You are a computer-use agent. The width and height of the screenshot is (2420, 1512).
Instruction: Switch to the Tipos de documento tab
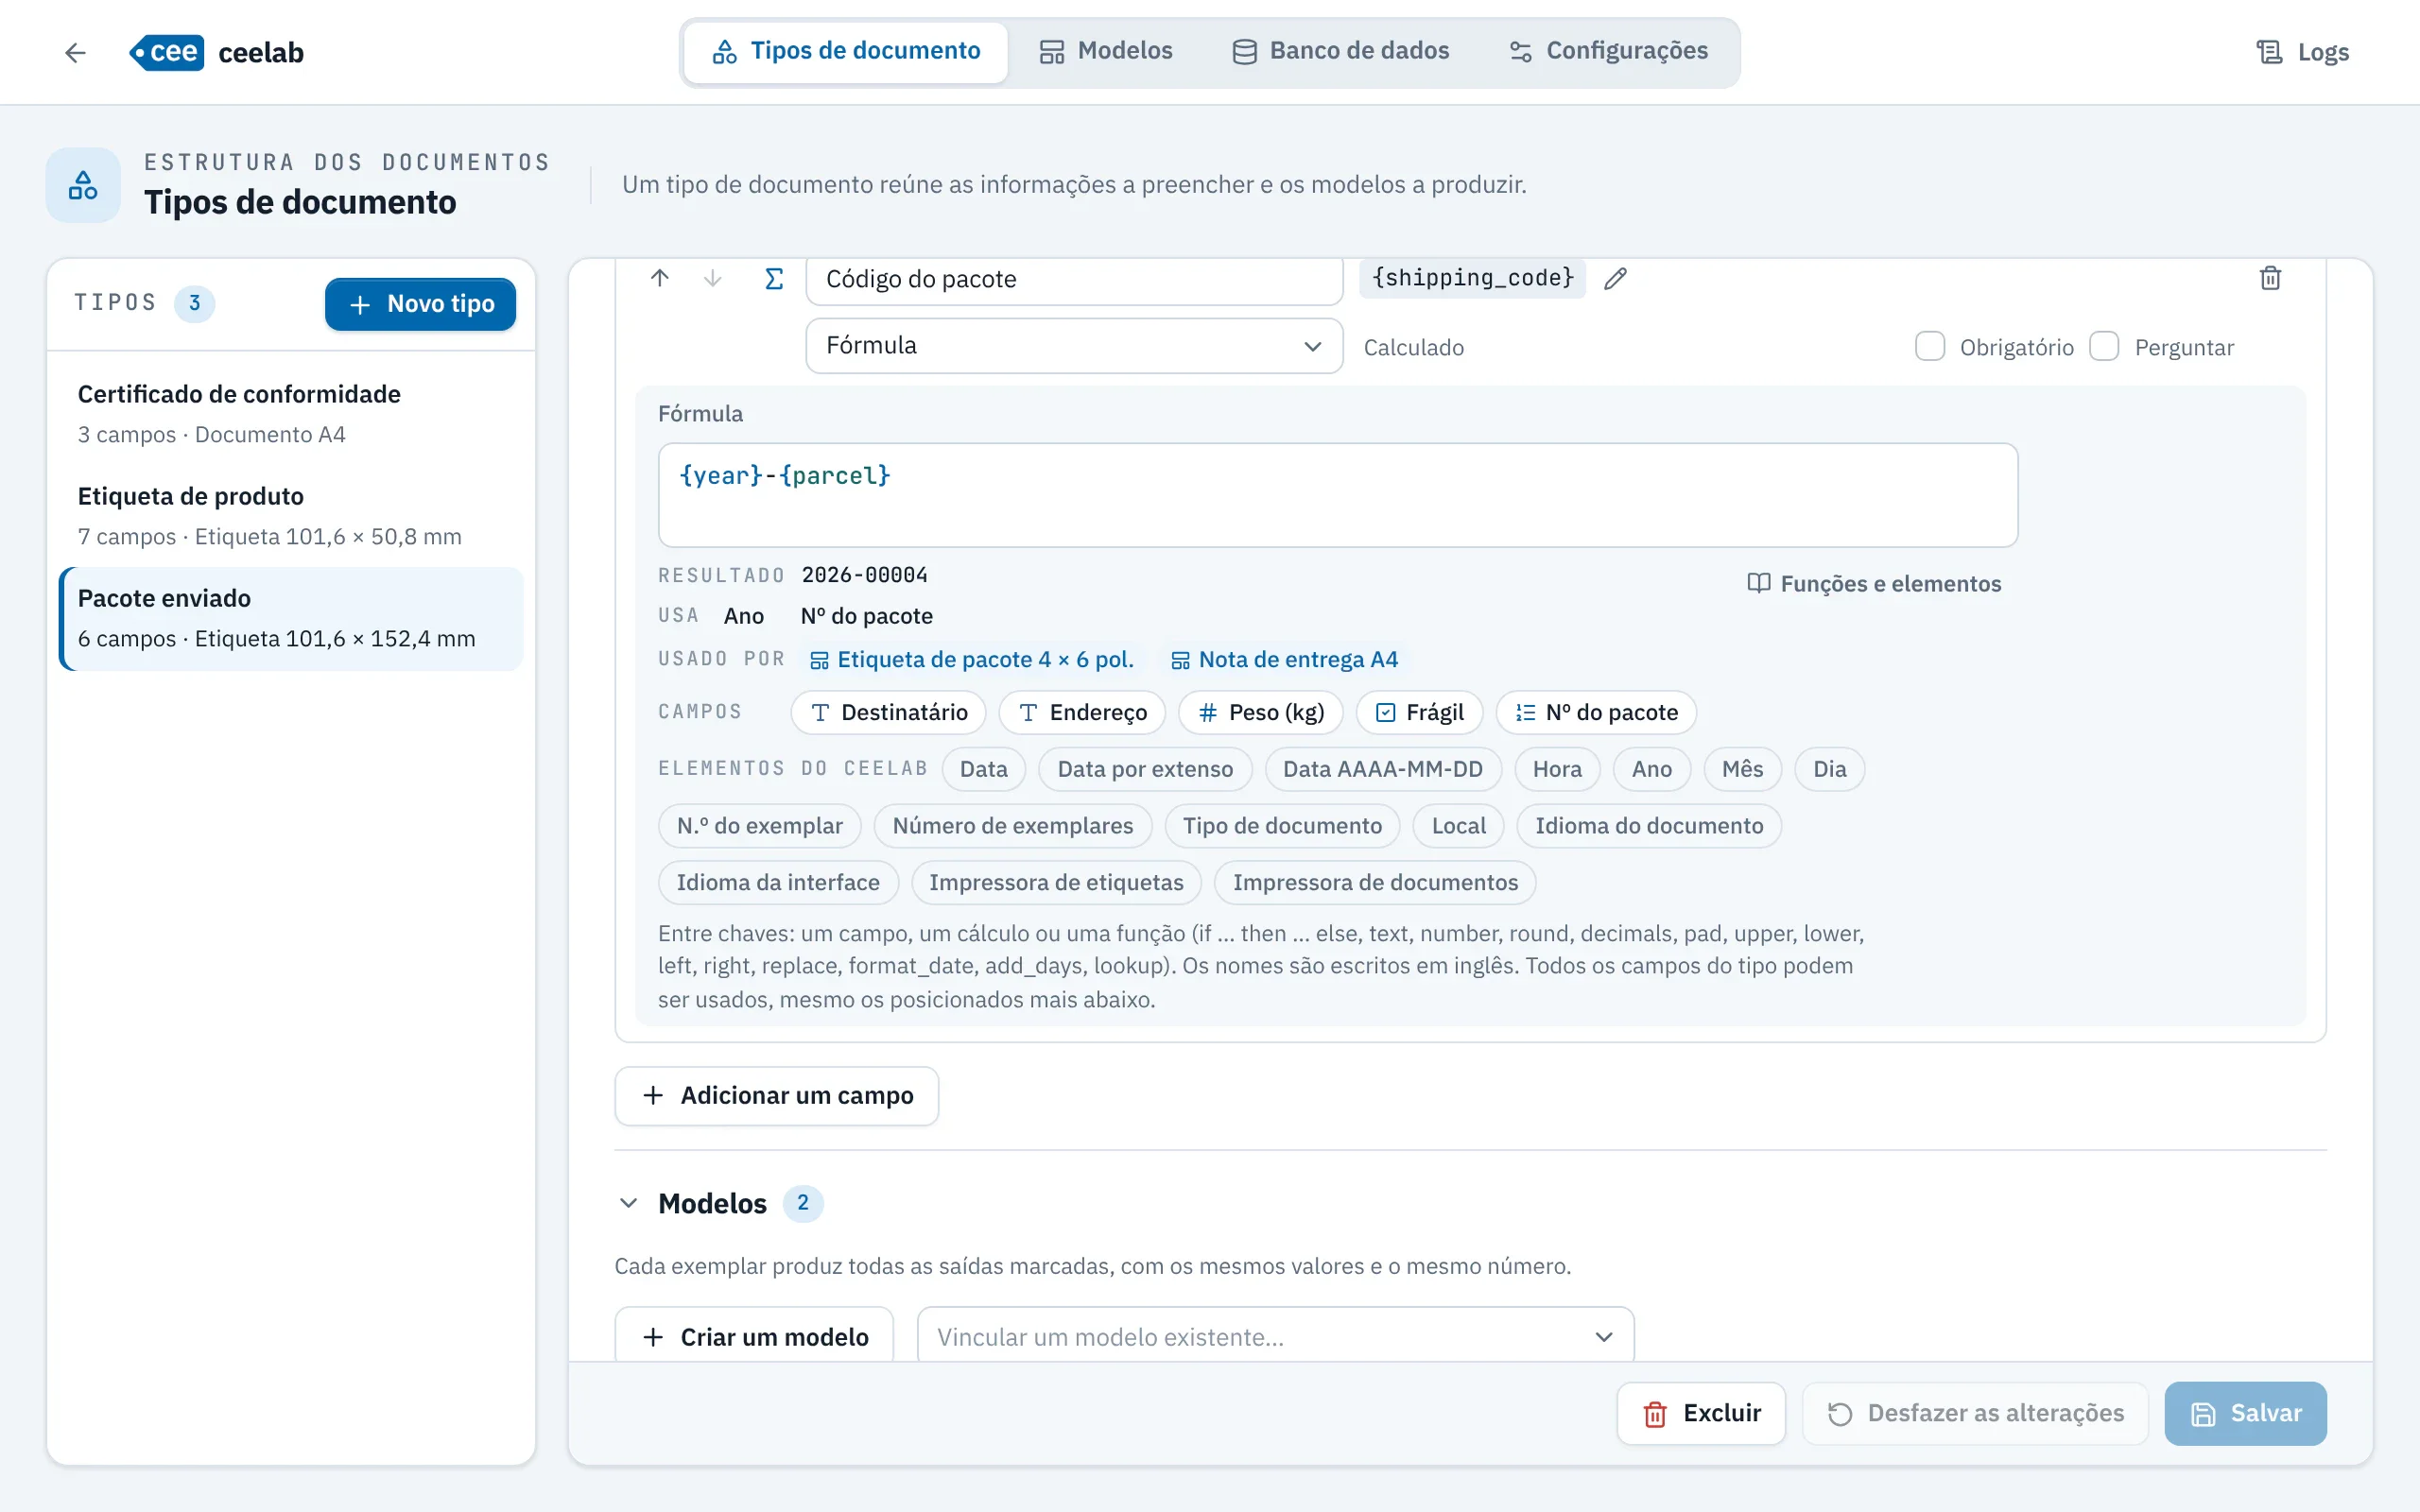click(x=847, y=52)
